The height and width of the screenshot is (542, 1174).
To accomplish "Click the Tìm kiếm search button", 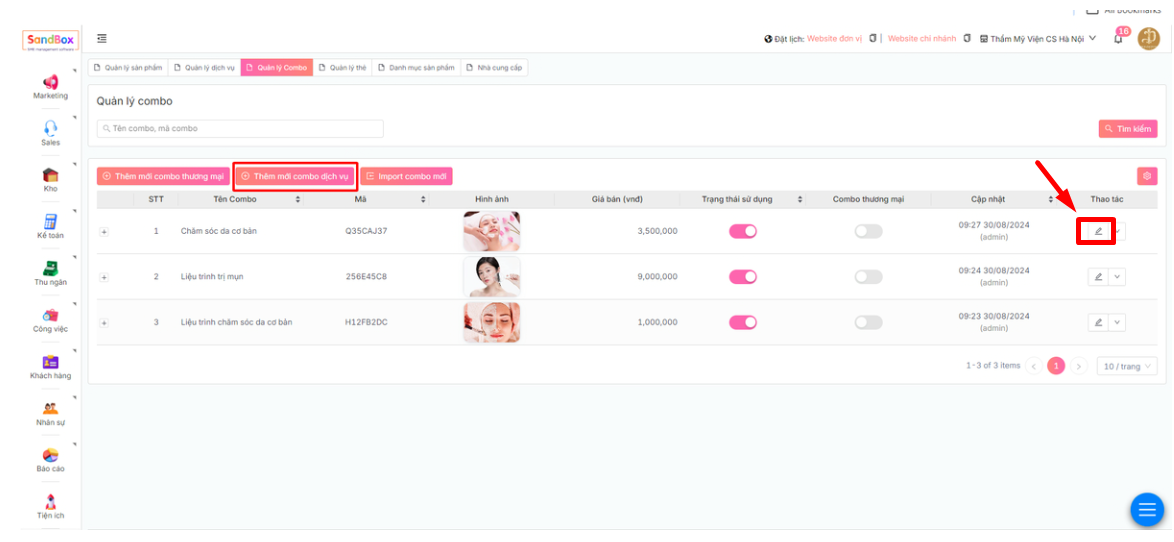I will pyautogui.click(x=1127, y=129).
